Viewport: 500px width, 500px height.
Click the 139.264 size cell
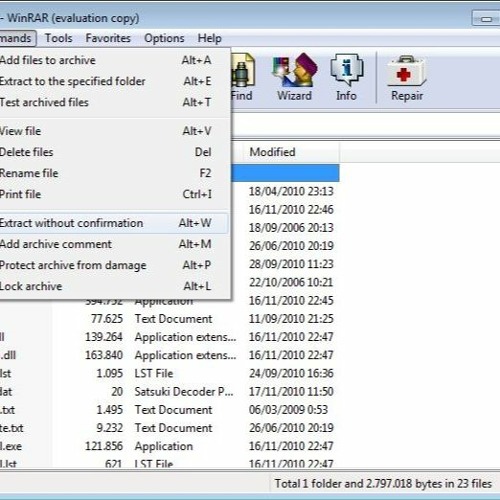point(104,337)
